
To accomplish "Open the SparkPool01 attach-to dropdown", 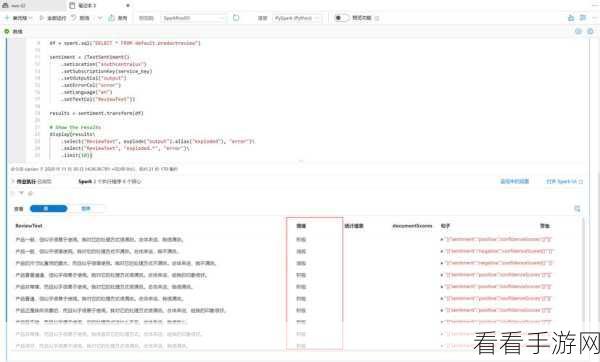I will (x=193, y=18).
